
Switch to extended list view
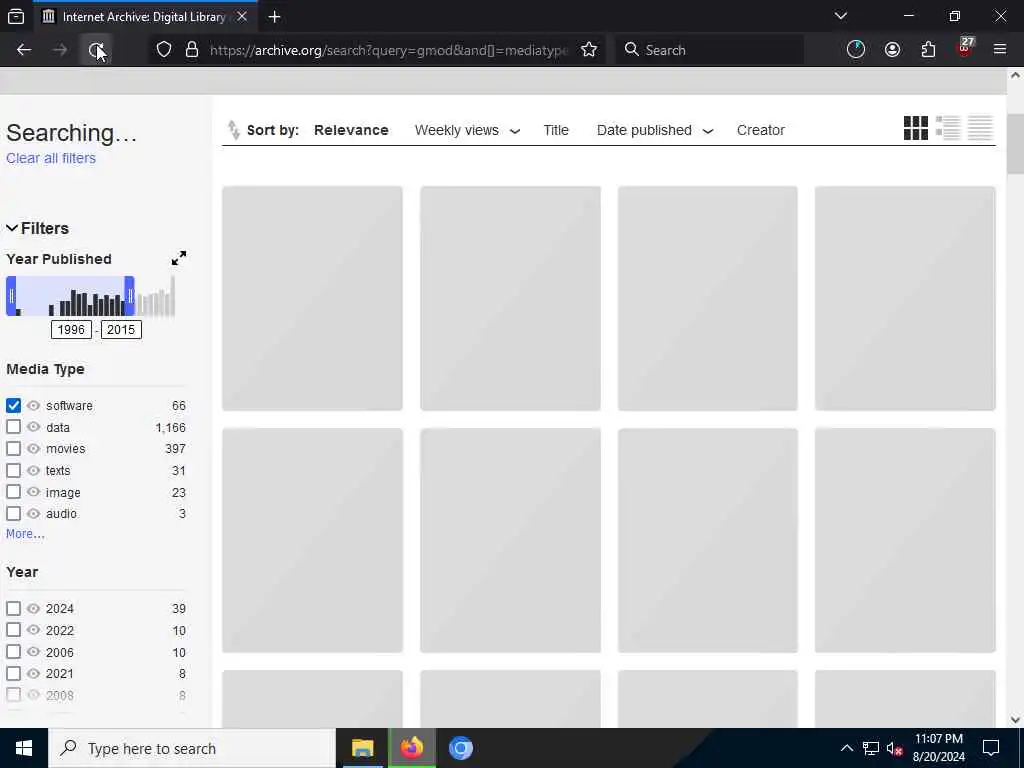(x=948, y=128)
